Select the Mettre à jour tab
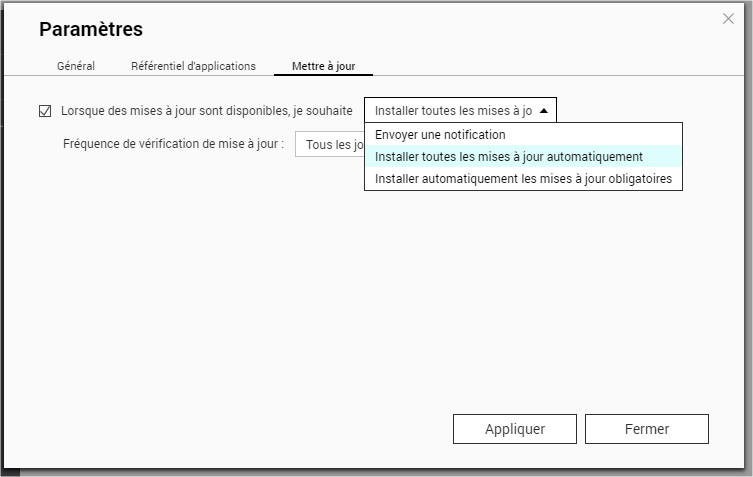Viewport: 753px width, 477px height. pyautogui.click(x=322, y=66)
